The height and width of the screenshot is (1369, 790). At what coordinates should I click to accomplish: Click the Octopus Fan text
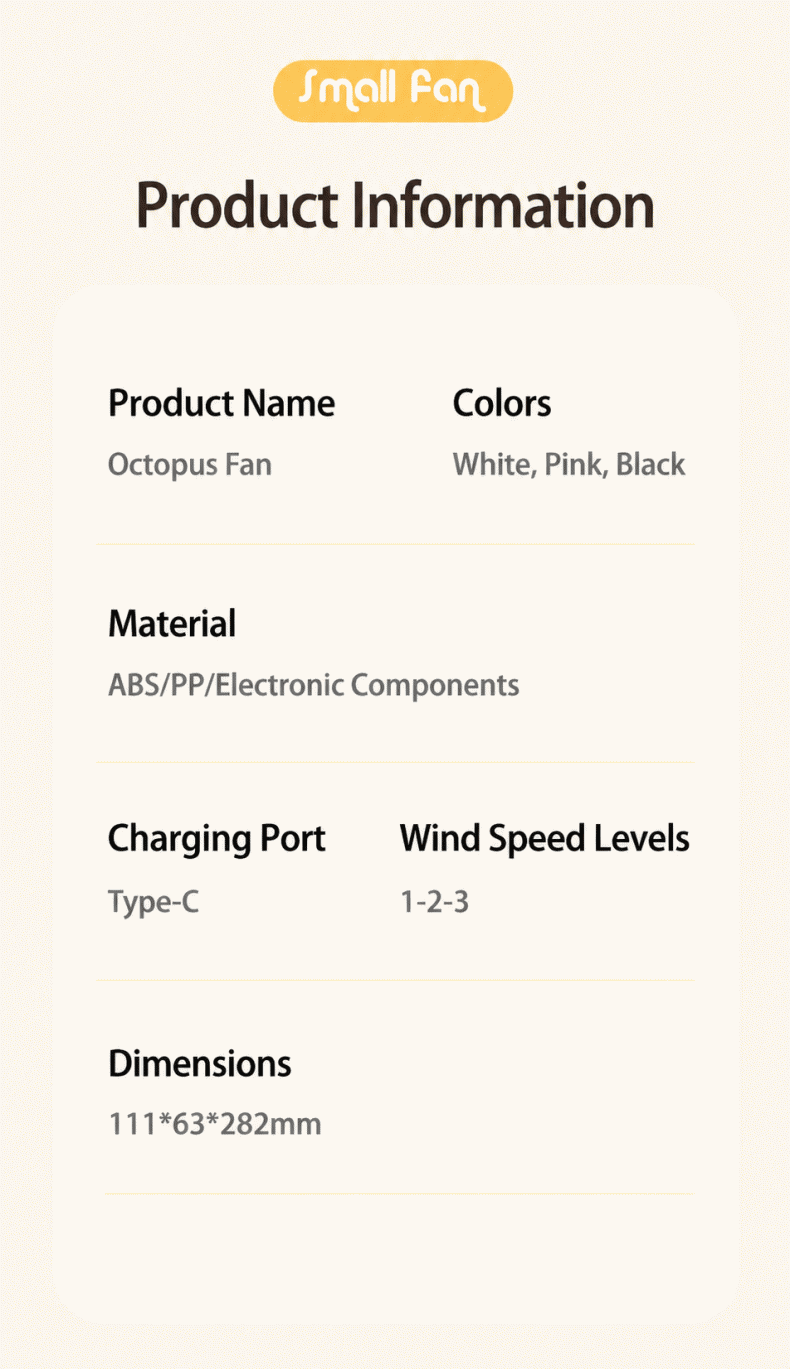[x=190, y=465]
